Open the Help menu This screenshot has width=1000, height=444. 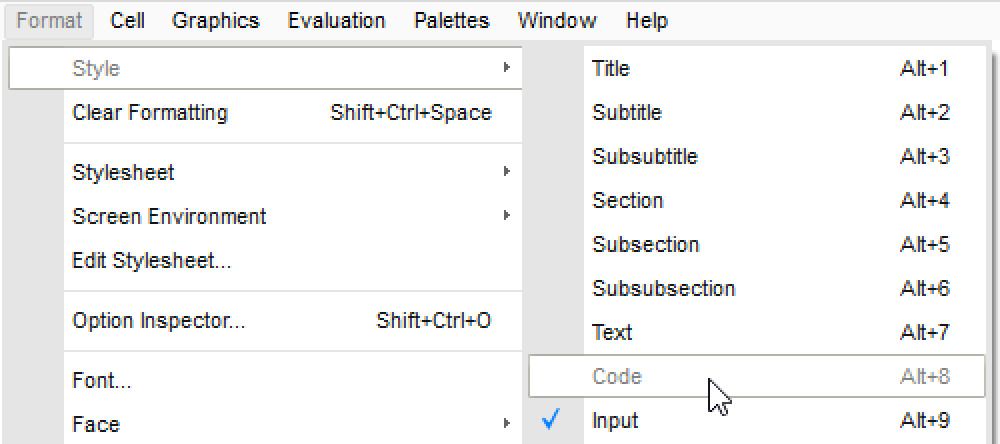click(x=647, y=20)
